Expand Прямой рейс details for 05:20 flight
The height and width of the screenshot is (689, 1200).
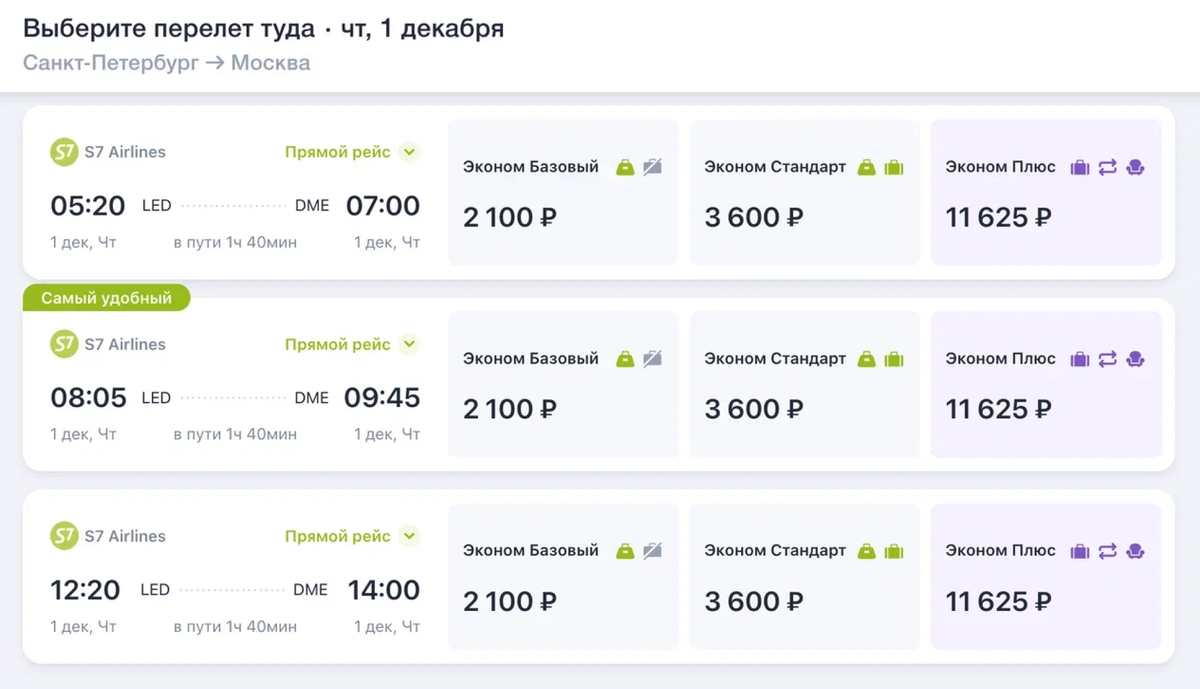[408, 153]
